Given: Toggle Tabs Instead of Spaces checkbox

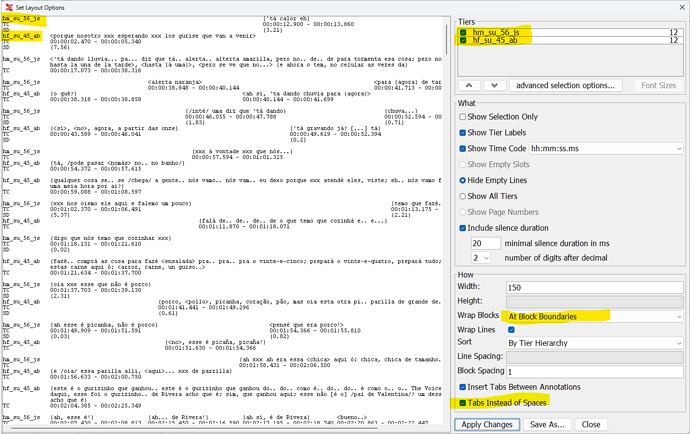Looking at the screenshot, I should tap(462, 403).
